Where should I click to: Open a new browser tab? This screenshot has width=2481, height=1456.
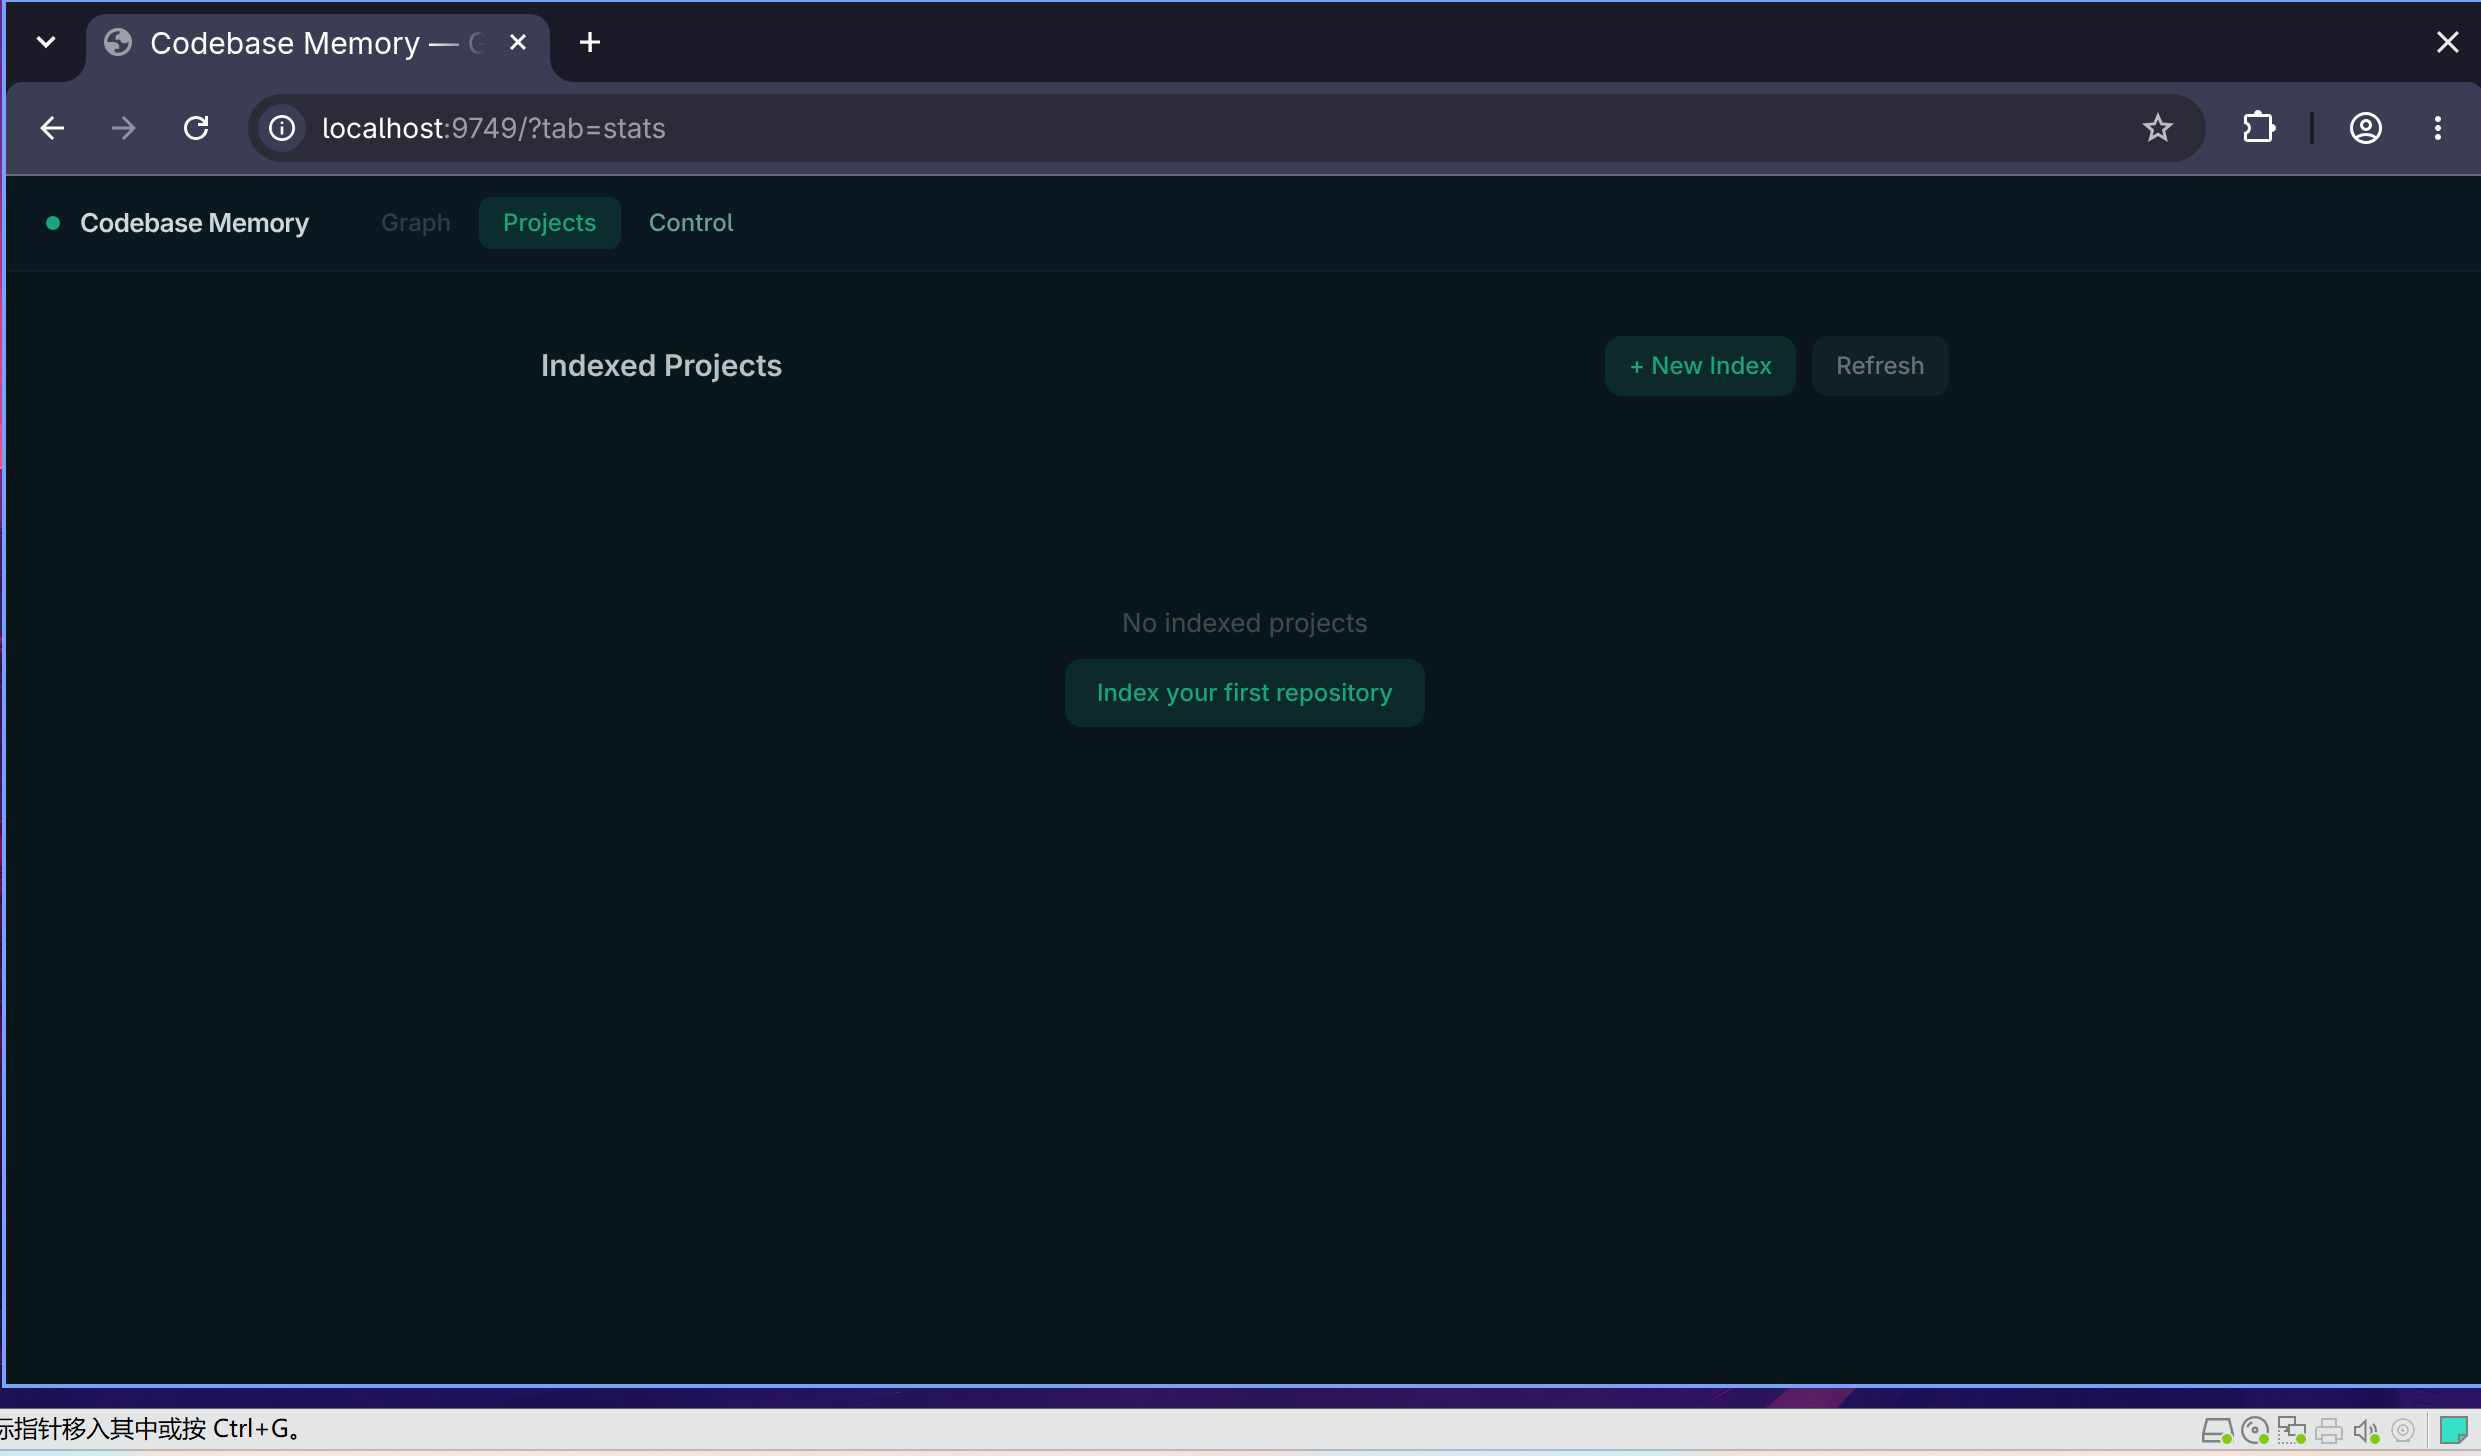[x=590, y=42]
